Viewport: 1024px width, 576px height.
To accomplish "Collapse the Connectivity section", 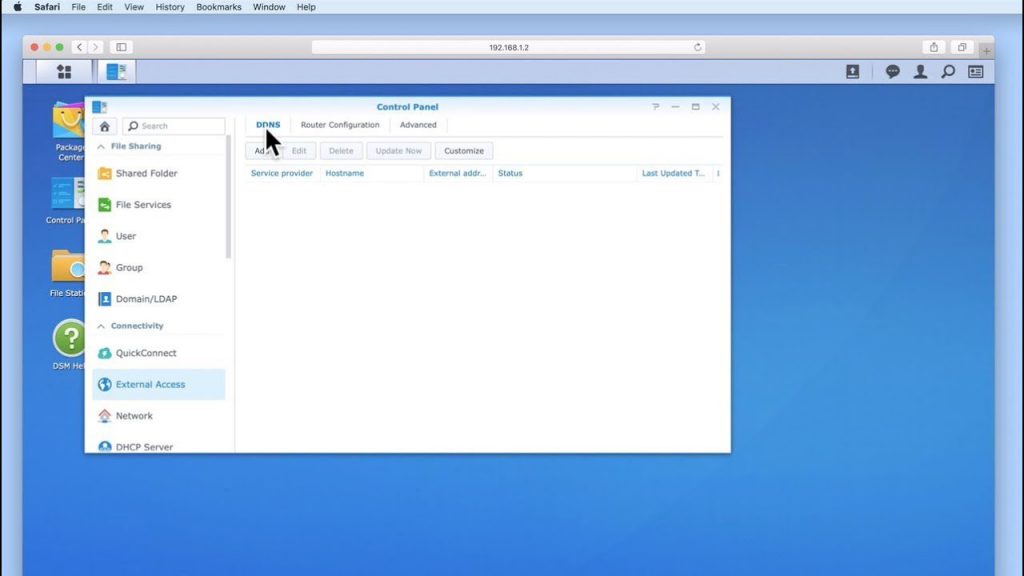I will 101,327.
